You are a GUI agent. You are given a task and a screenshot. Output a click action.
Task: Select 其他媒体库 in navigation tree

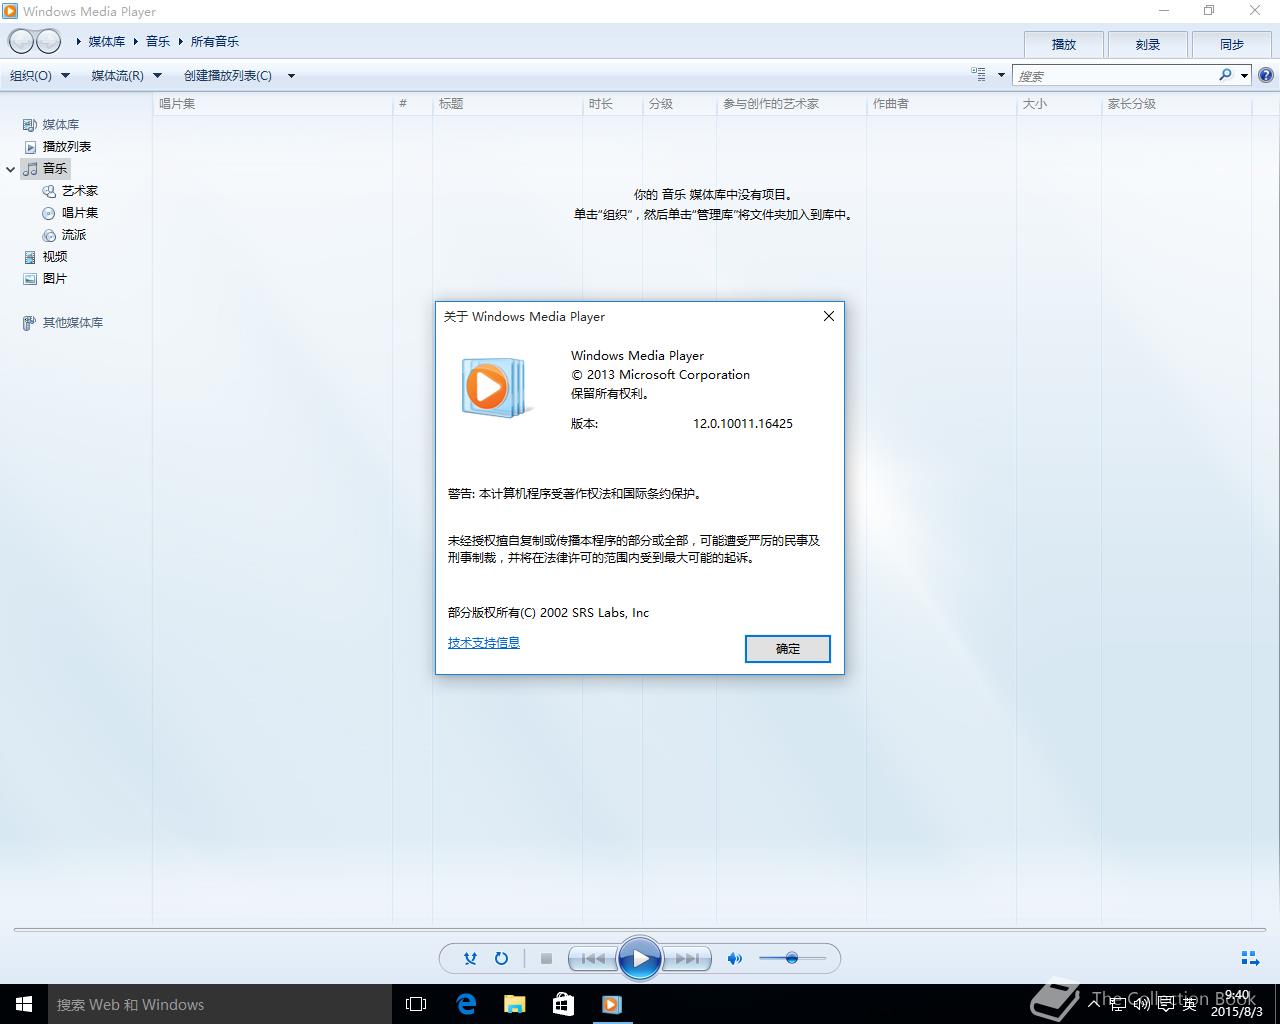click(72, 323)
